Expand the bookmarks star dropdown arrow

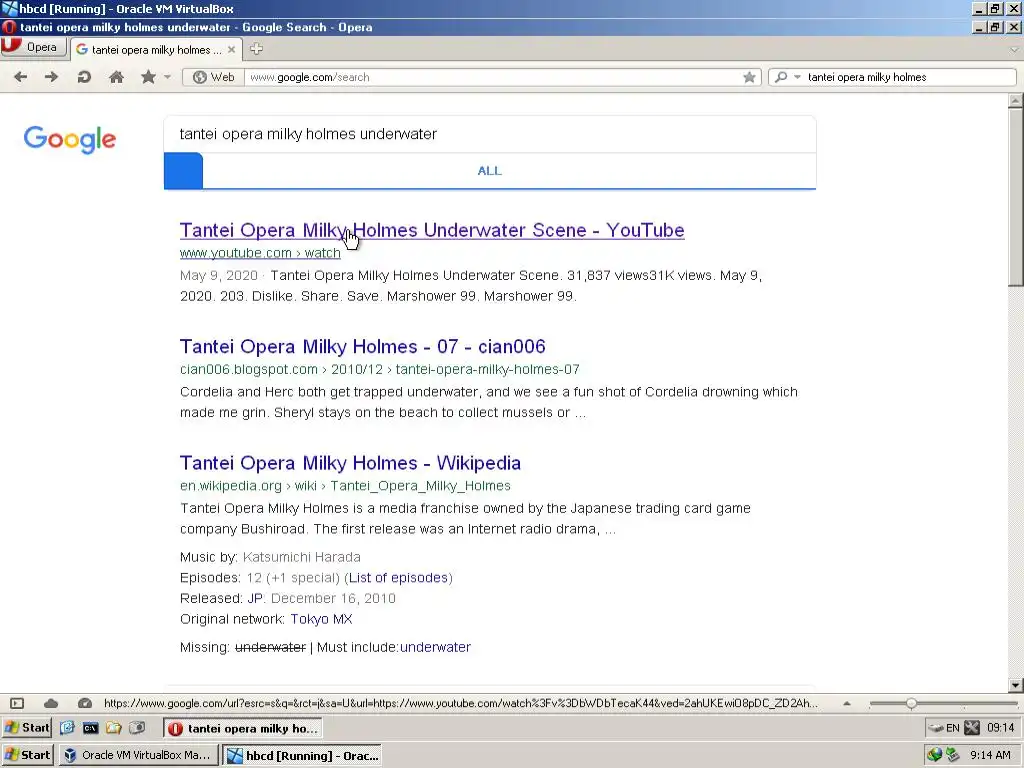click(x=168, y=77)
